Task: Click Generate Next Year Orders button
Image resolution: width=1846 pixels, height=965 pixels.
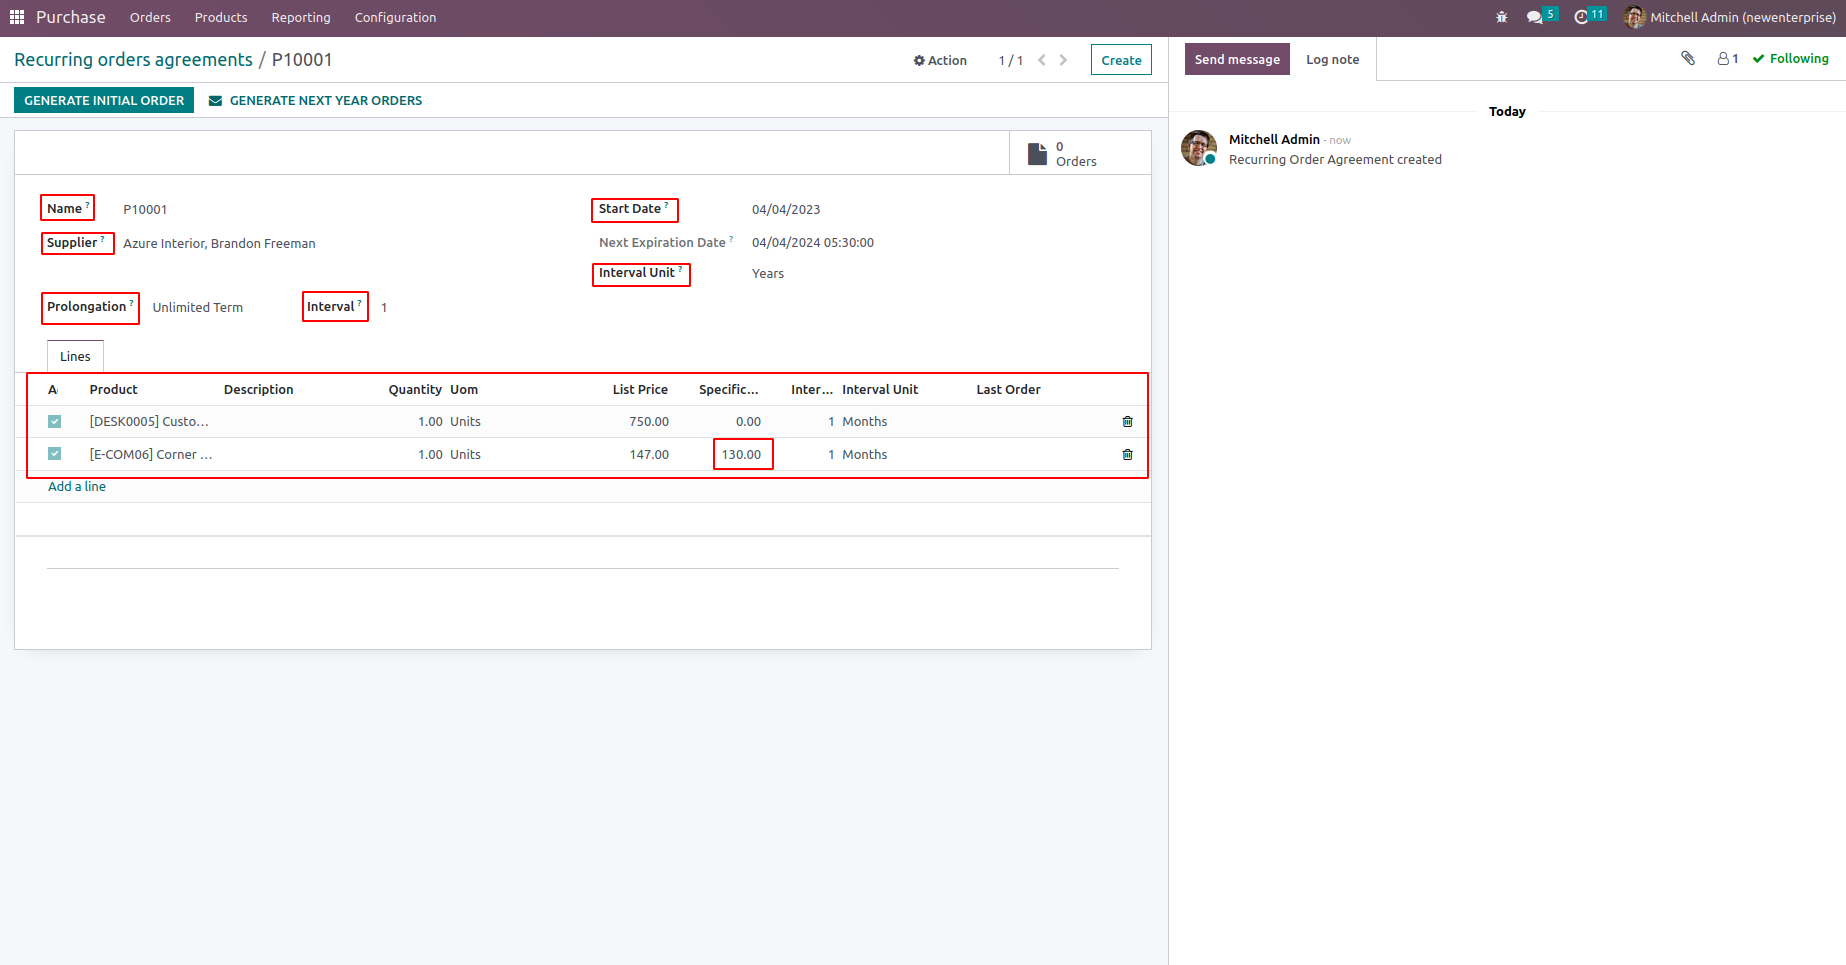Action: [x=315, y=100]
